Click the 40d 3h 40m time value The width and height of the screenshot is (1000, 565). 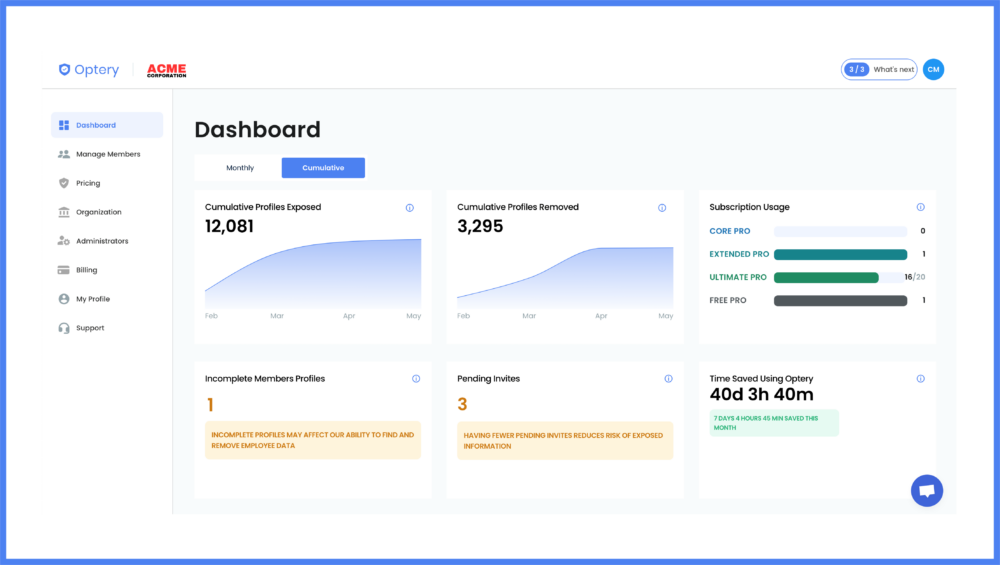coord(761,395)
